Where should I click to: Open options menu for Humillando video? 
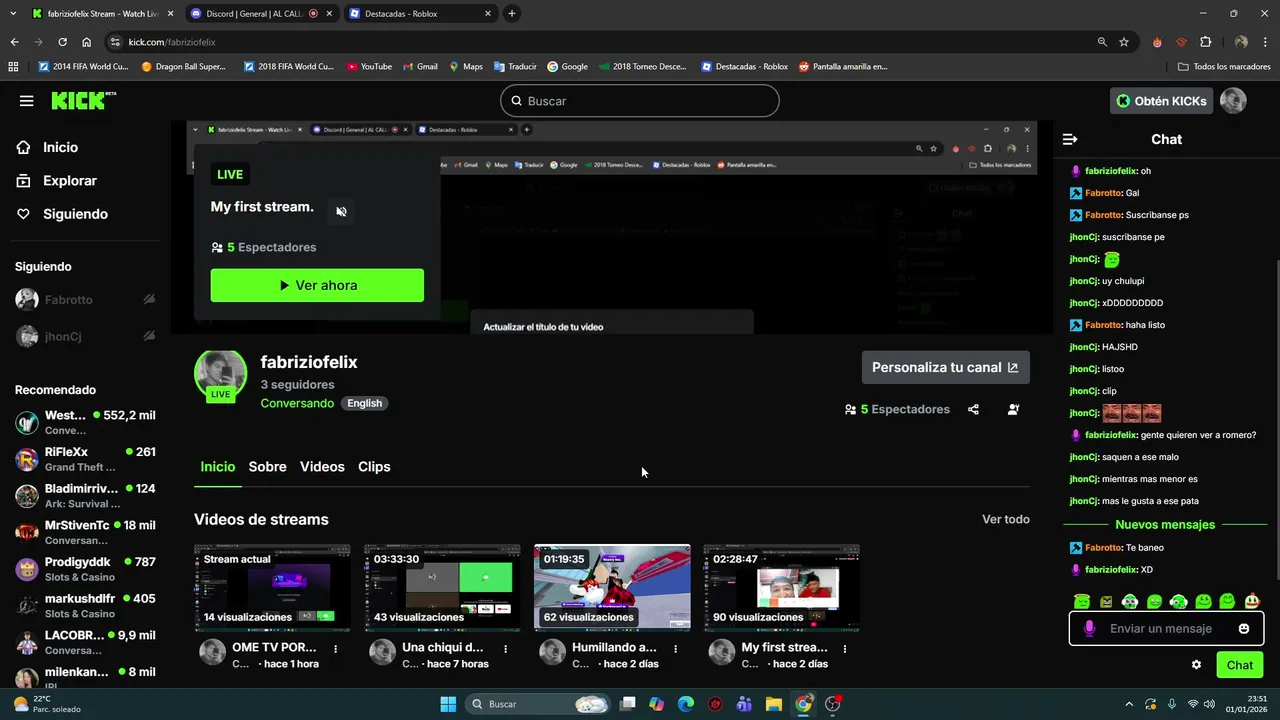point(675,649)
